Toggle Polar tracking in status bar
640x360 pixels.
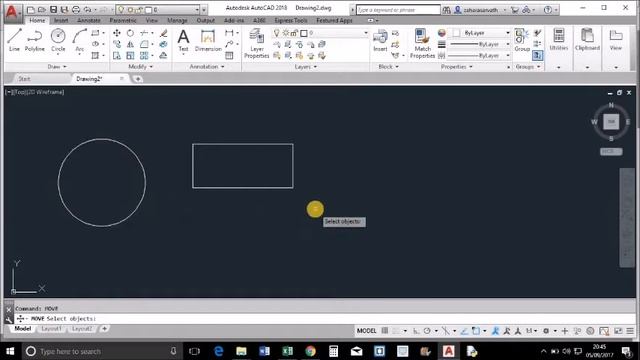point(427,331)
